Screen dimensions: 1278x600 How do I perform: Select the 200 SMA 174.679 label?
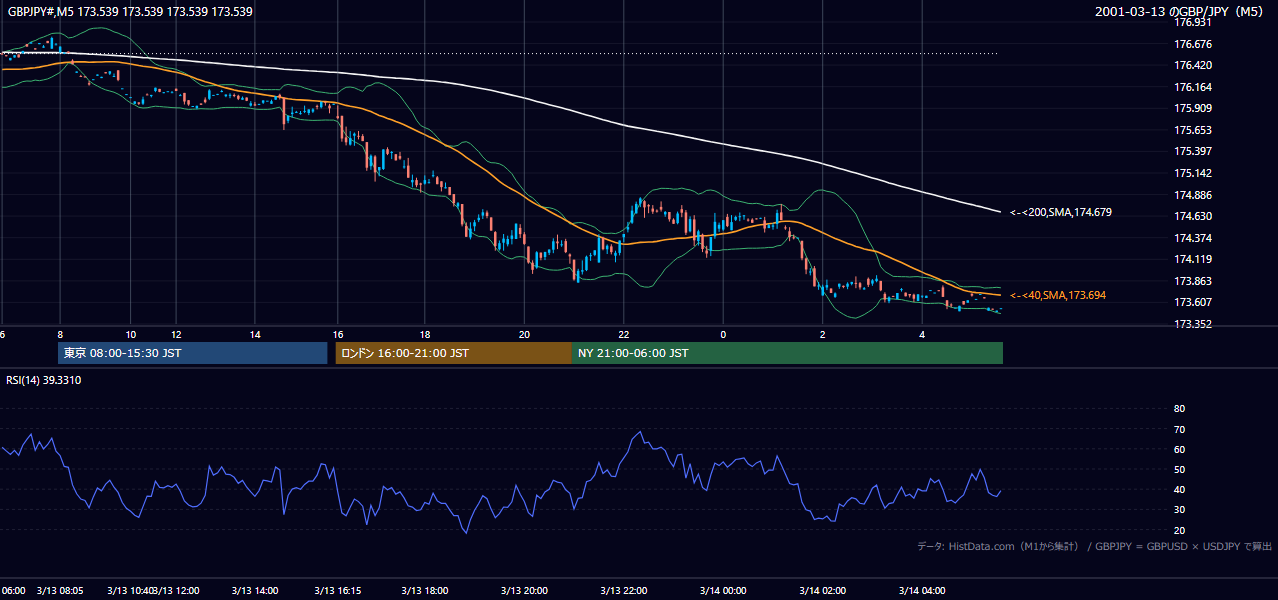pos(1061,212)
